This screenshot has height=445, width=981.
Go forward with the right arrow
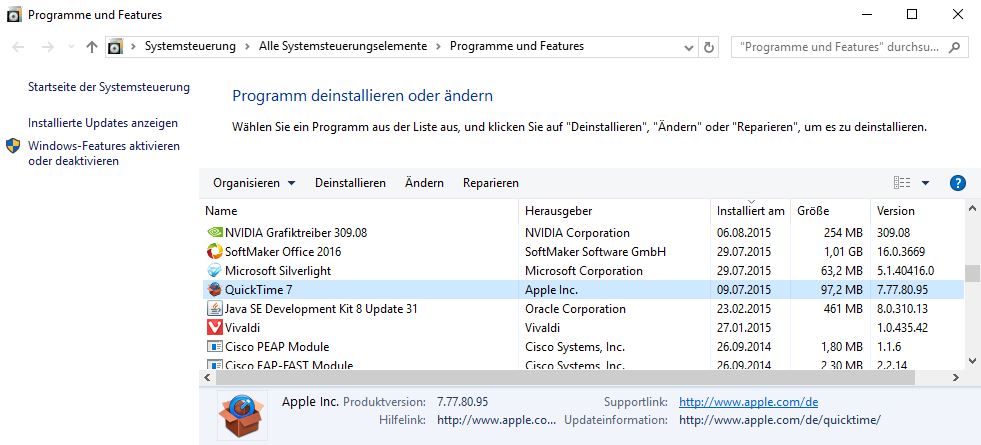pos(48,47)
